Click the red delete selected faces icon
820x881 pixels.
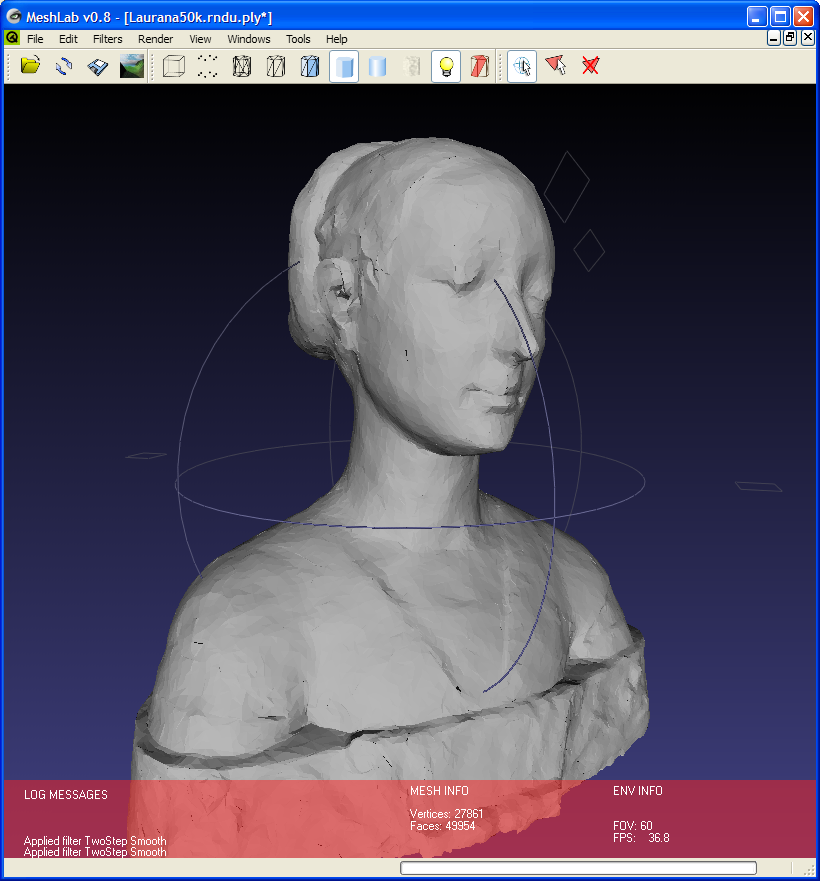590,67
